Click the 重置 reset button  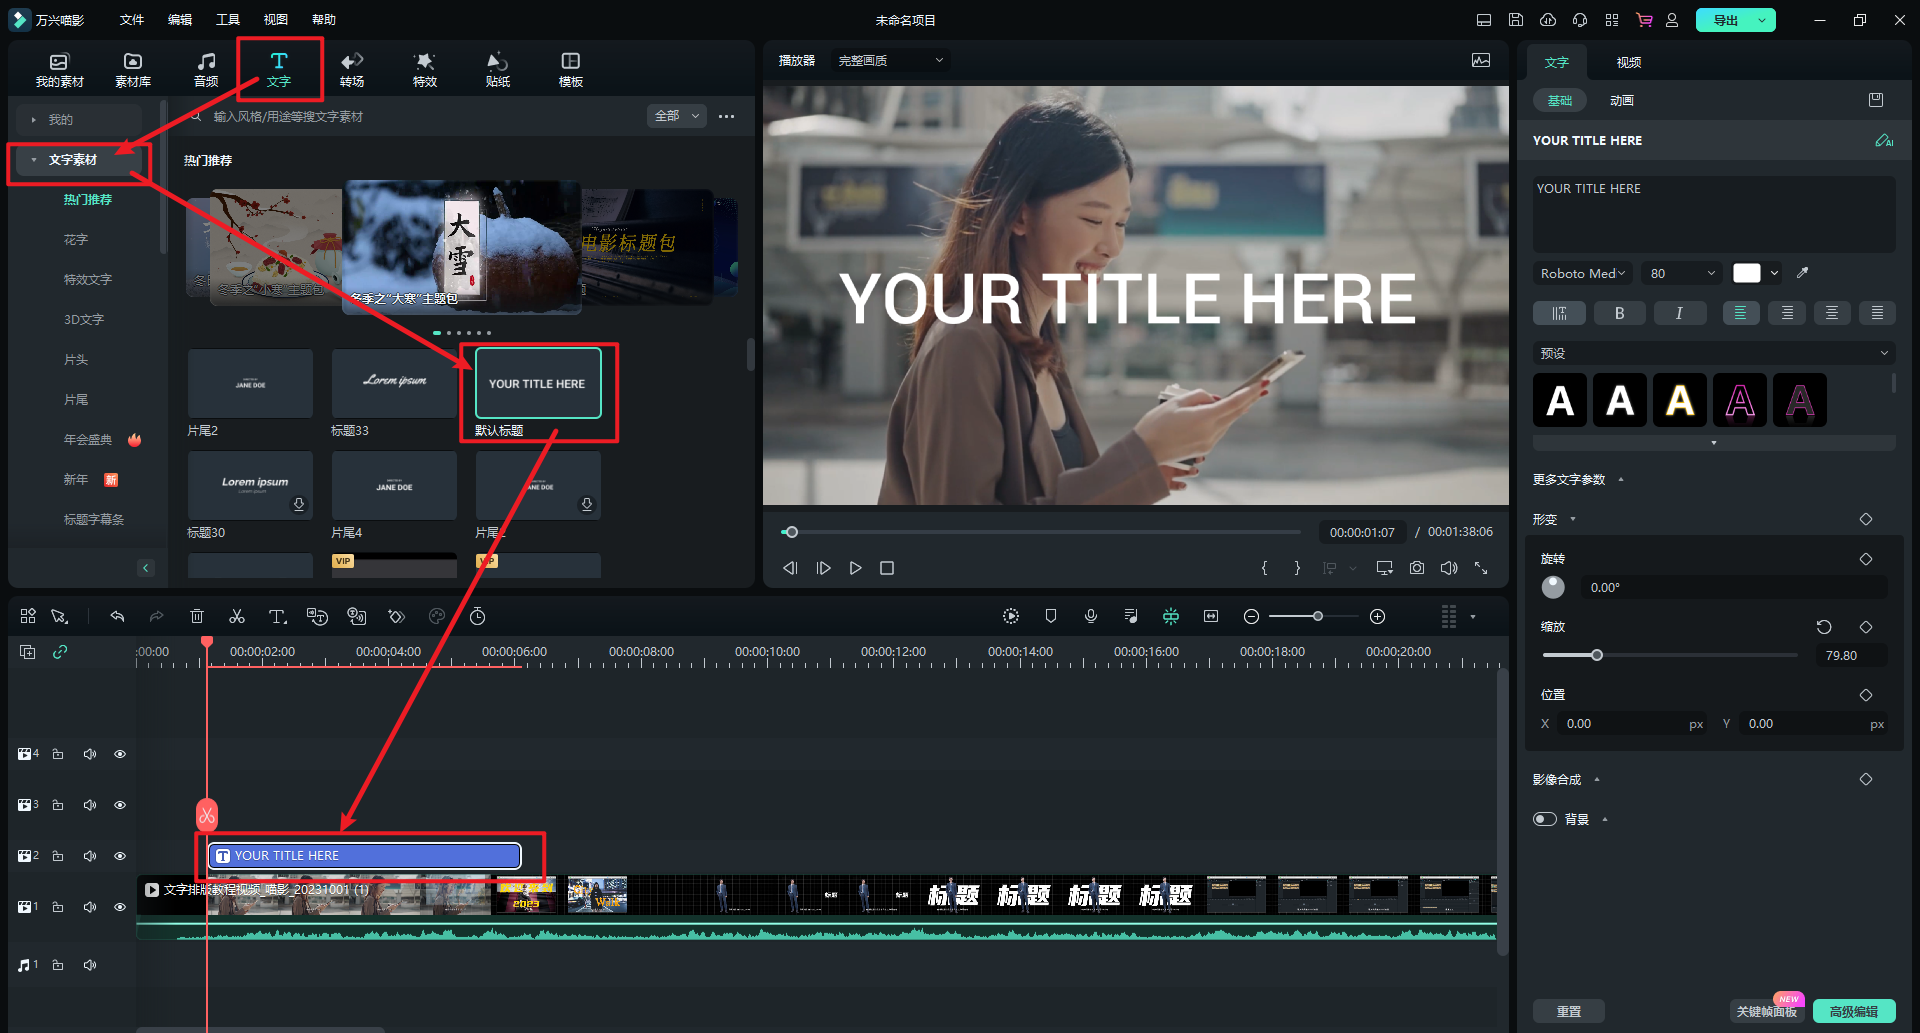click(x=1568, y=1011)
